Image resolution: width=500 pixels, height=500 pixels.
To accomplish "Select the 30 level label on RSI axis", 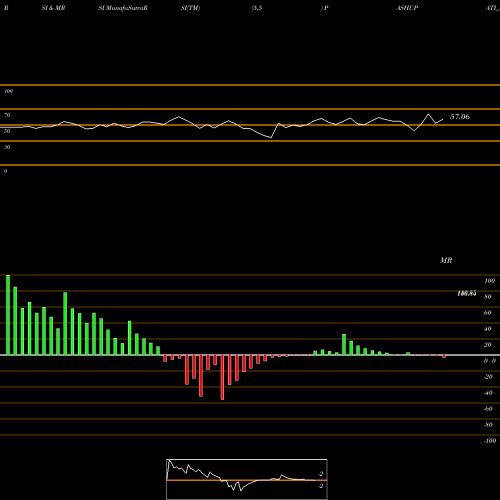I will pyautogui.click(x=7, y=147).
